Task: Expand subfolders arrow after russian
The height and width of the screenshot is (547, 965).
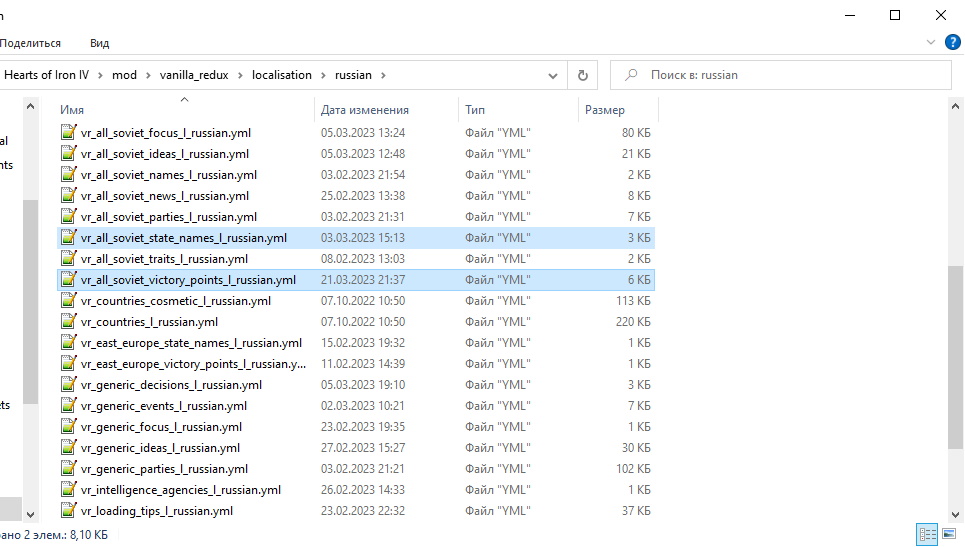Action: [x=383, y=75]
